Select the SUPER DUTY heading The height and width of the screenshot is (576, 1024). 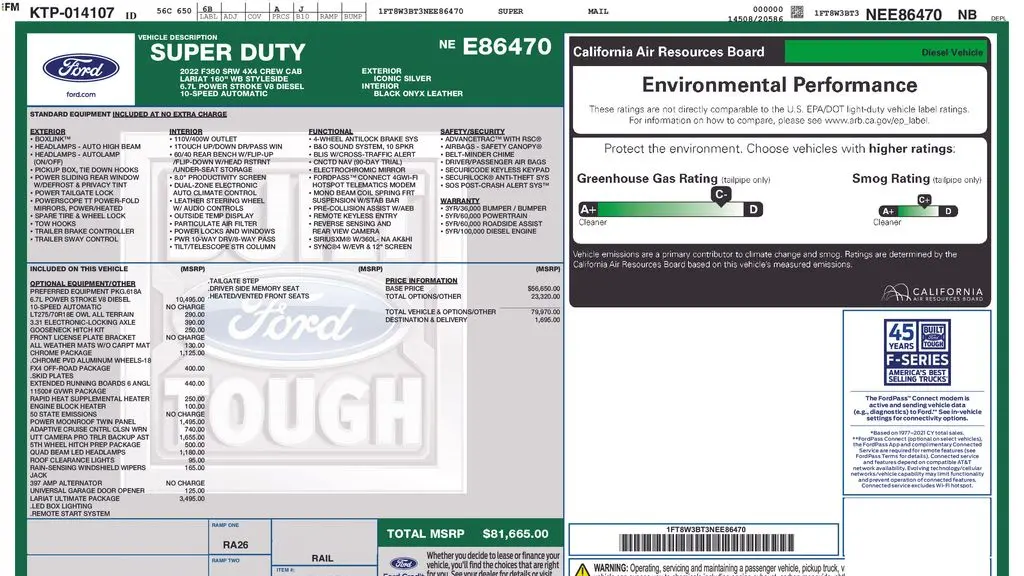pyautogui.click(x=227, y=52)
